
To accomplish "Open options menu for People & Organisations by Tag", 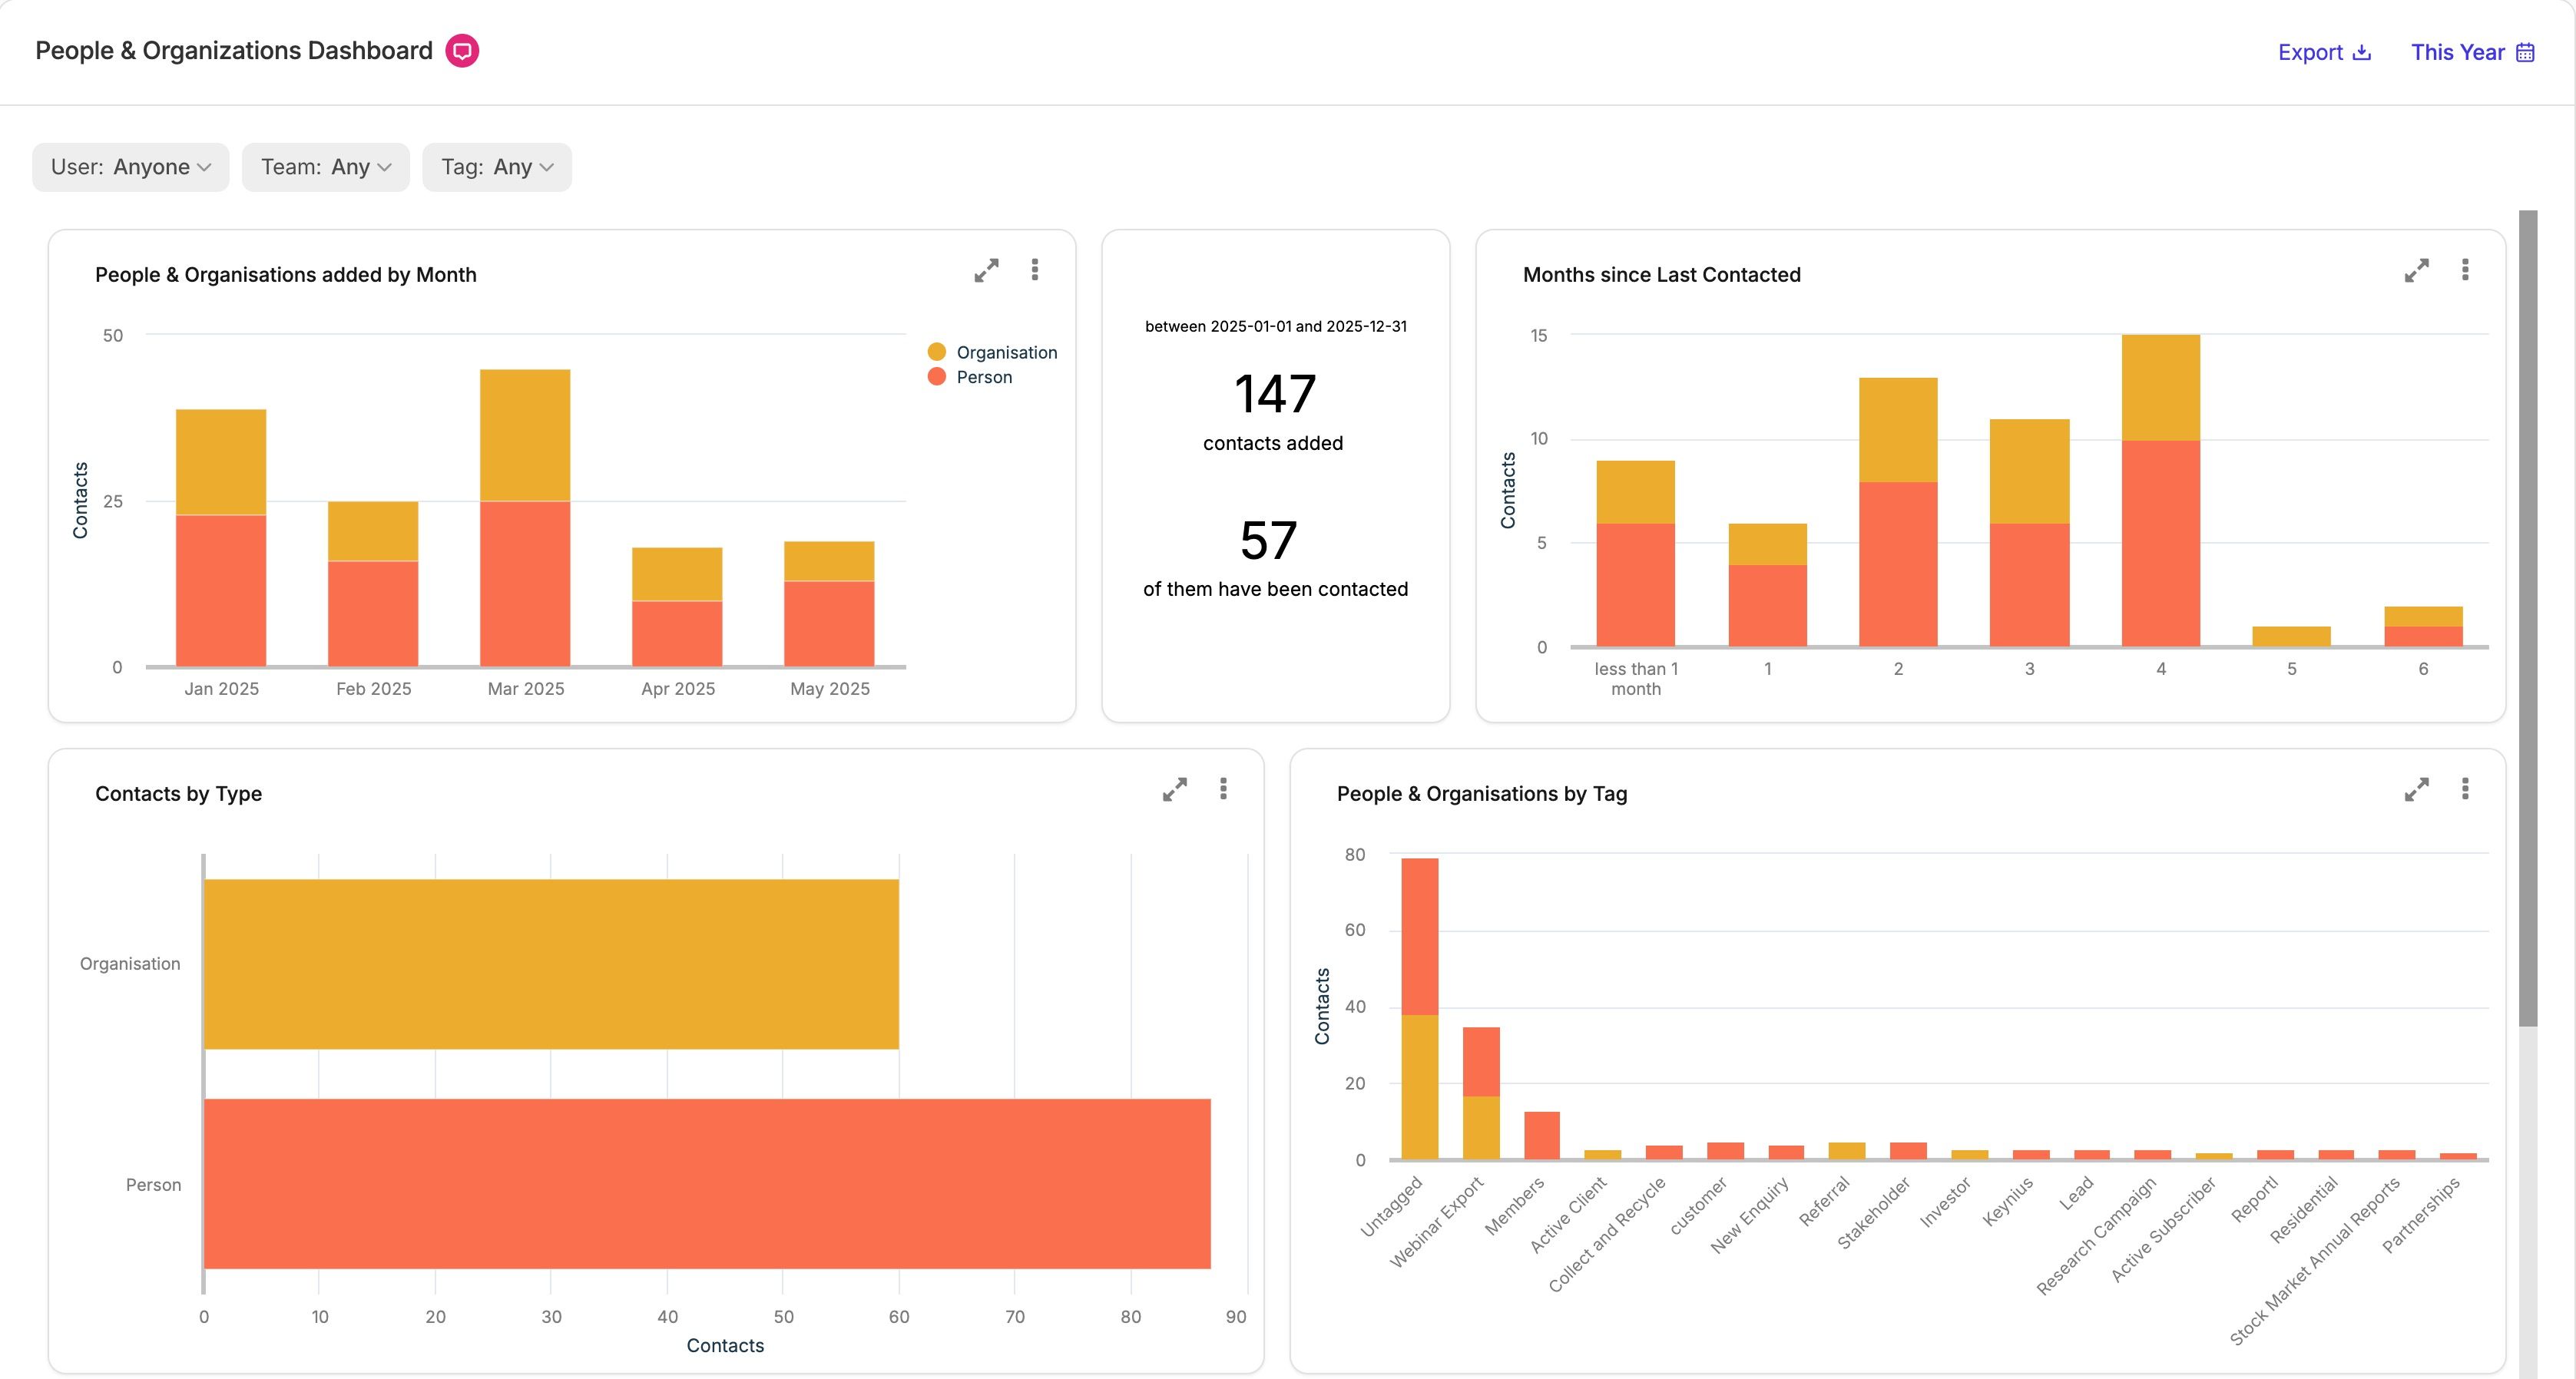I will [2465, 789].
